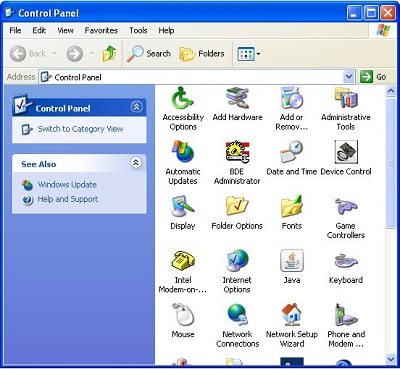Select the Date and Time icon
The height and width of the screenshot is (369, 400).
coord(291,152)
